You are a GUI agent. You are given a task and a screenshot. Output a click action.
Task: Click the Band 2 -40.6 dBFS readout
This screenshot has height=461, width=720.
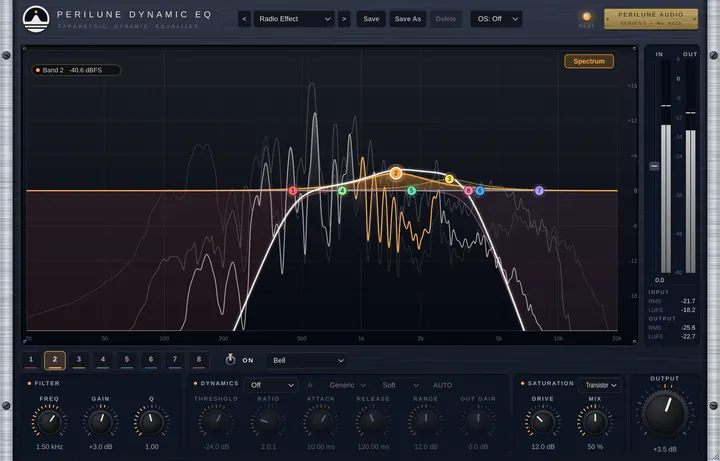76,70
